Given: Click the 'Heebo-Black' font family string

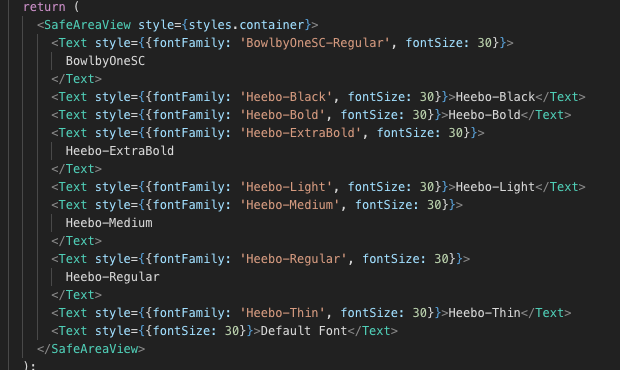Looking at the screenshot, I should coord(286,97).
